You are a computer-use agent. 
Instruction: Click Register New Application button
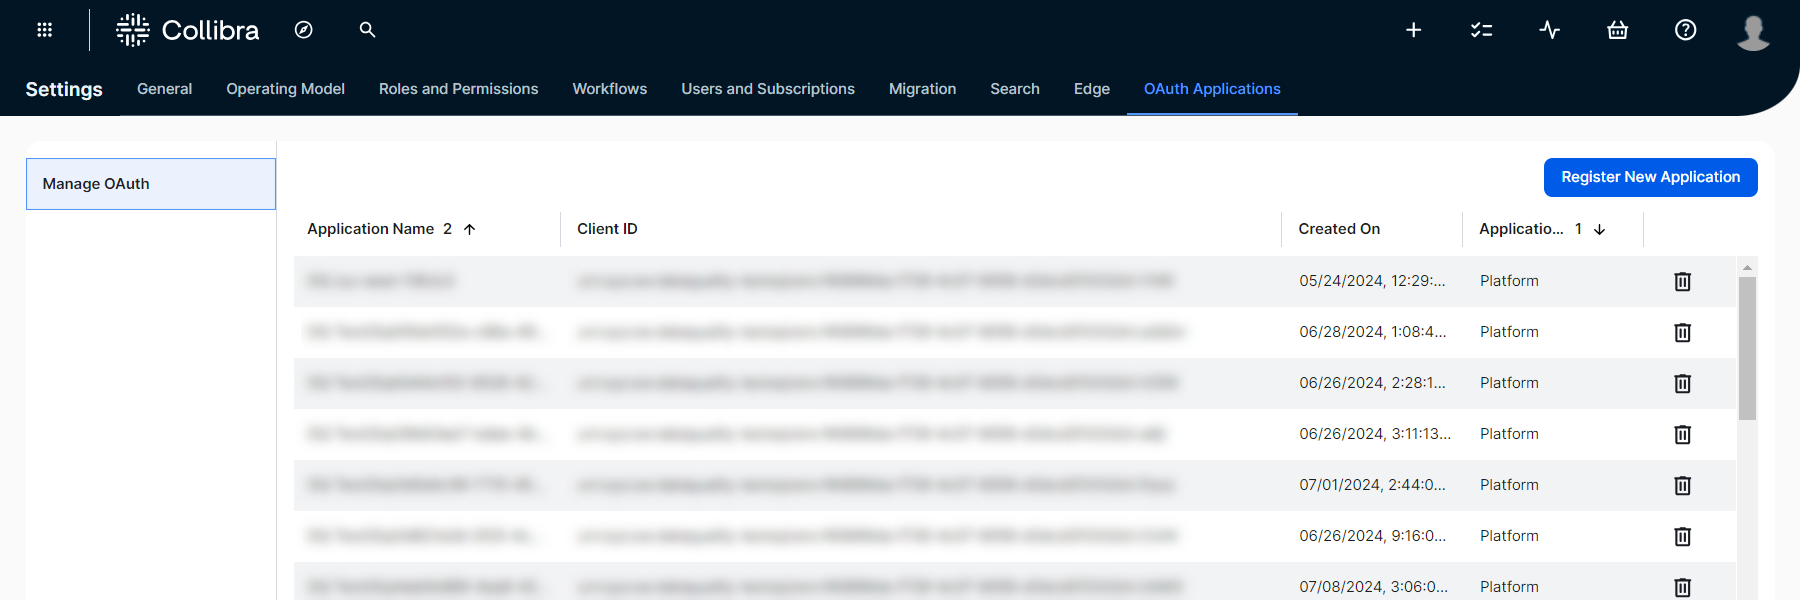[1650, 177]
